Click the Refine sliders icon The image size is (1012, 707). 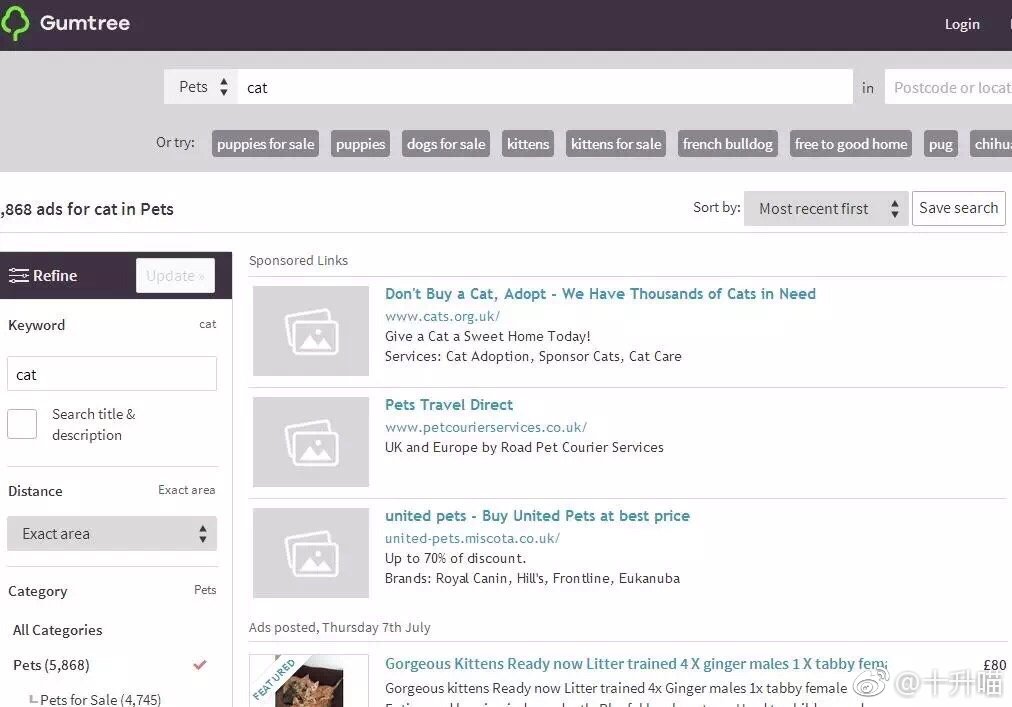[18, 276]
